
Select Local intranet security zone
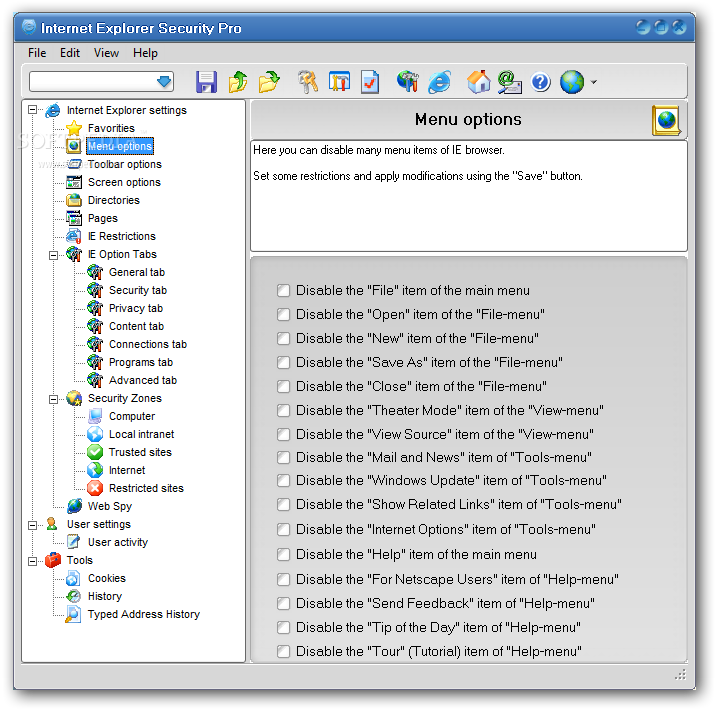point(141,434)
